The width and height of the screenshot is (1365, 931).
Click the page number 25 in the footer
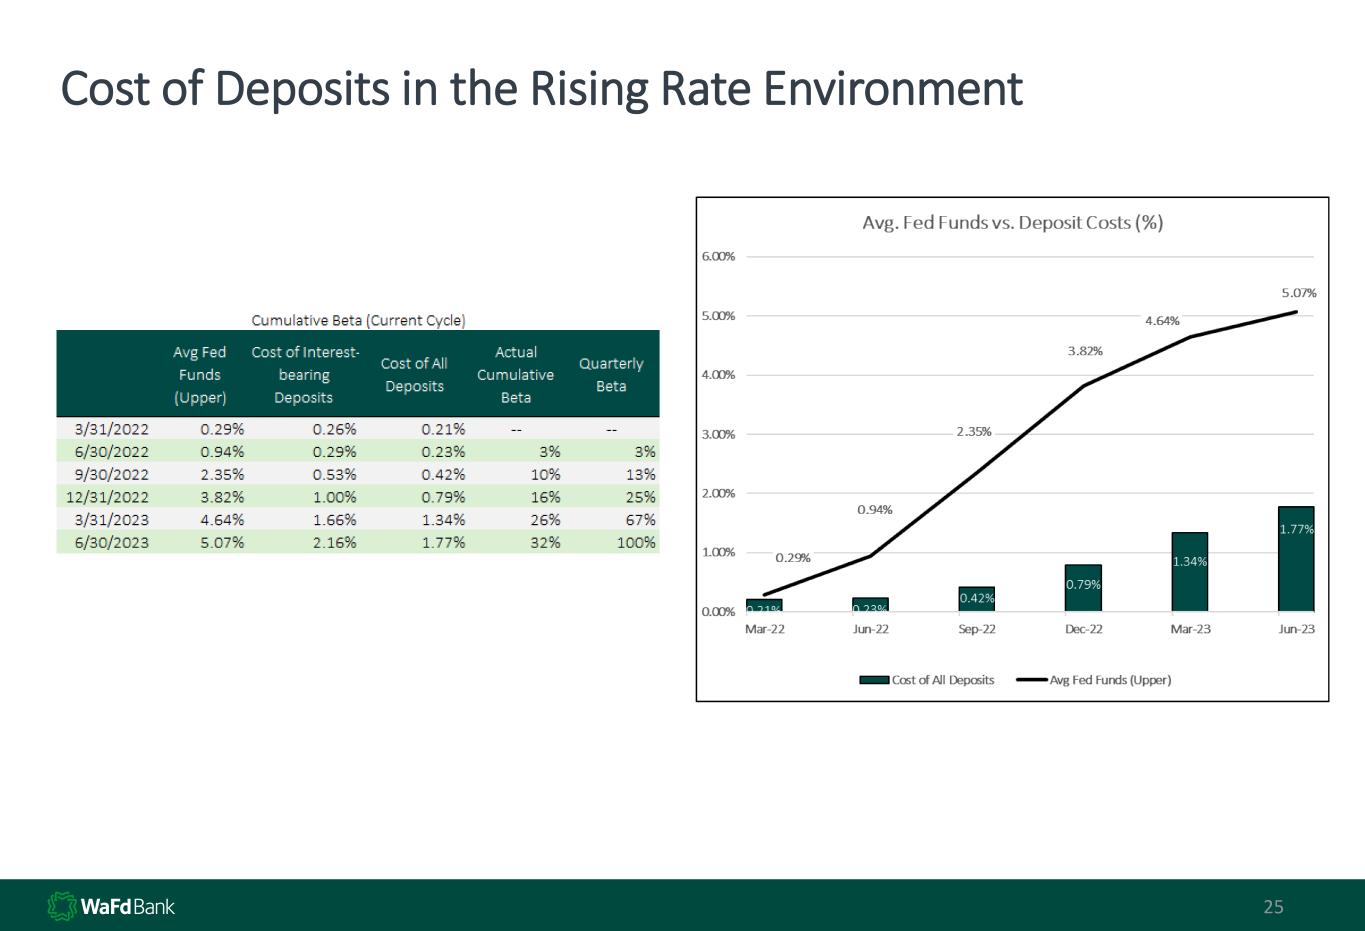[1273, 907]
